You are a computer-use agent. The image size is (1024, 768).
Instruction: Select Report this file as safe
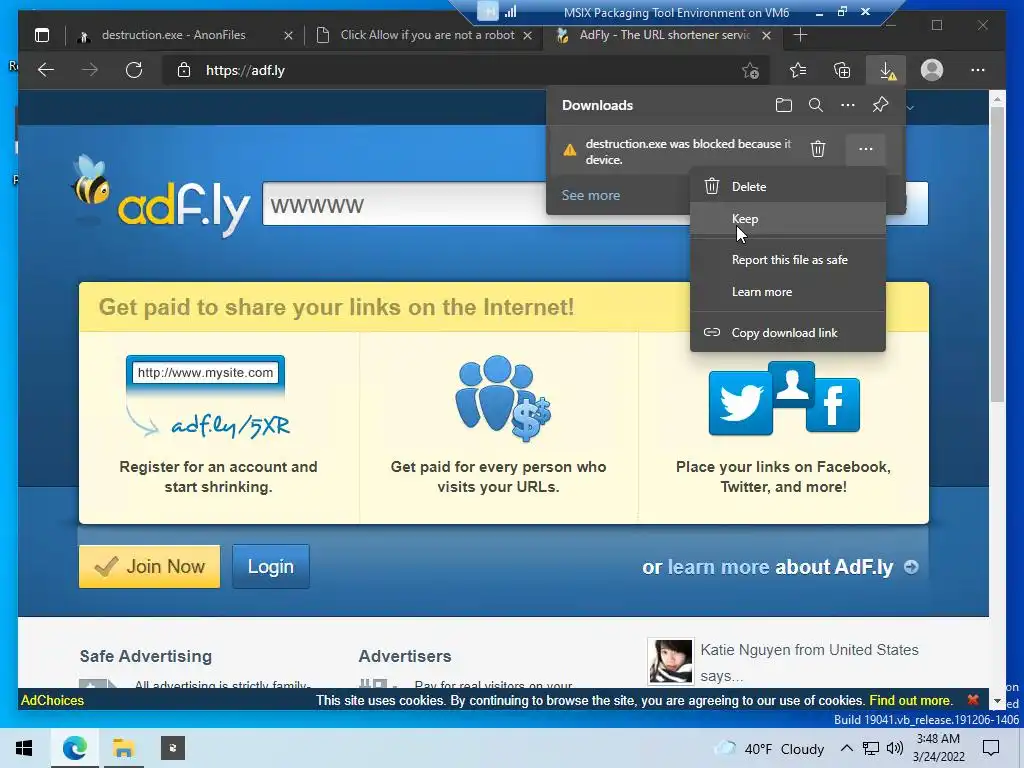pyautogui.click(x=788, y=260)
